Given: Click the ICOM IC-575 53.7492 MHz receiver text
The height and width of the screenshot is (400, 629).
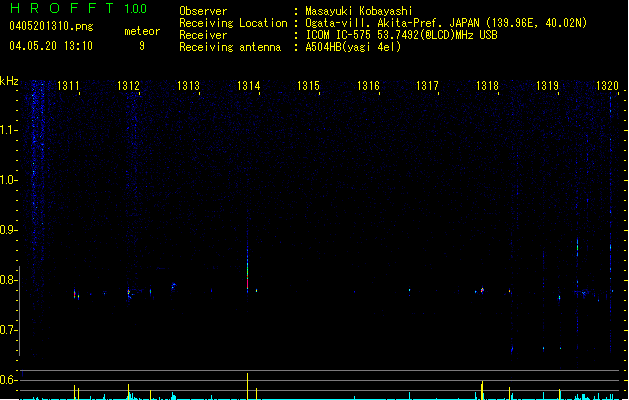Looking at the screenshot, I should point(402,35).
